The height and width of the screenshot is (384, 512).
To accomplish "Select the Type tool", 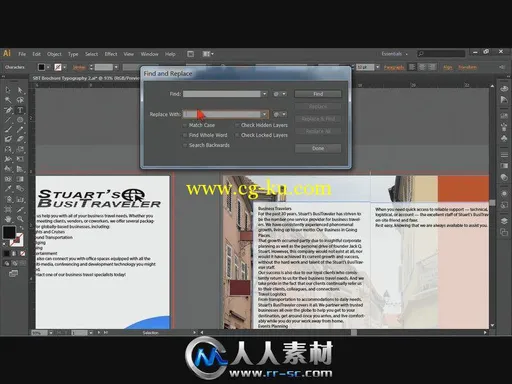I will (x=20, y=110).
